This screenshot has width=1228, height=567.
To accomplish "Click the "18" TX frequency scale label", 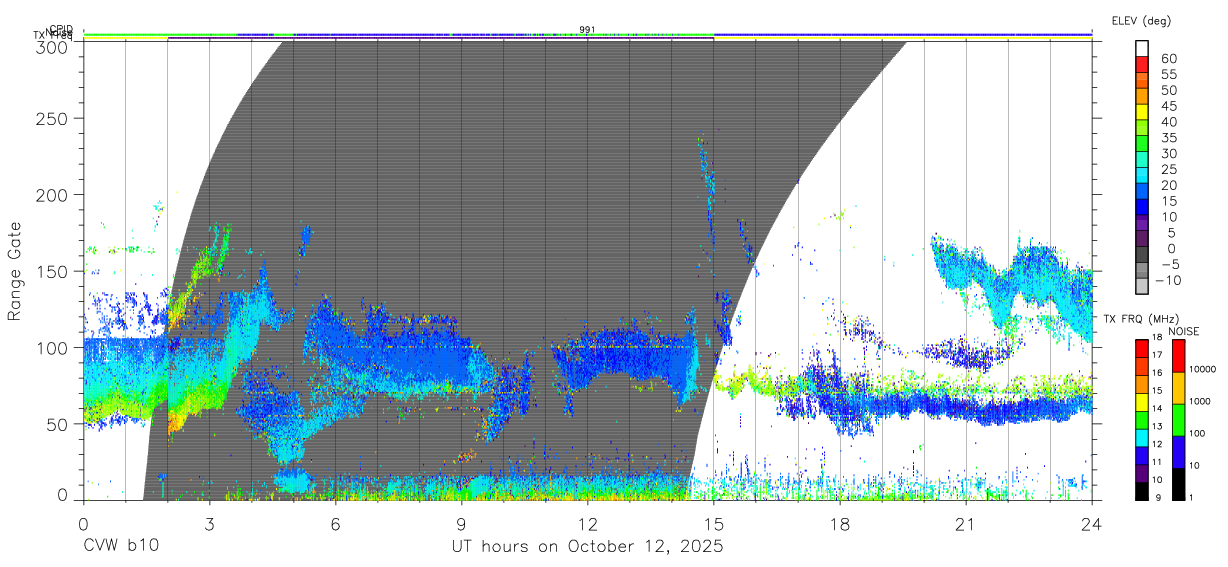I will [x=1157, y=338].
